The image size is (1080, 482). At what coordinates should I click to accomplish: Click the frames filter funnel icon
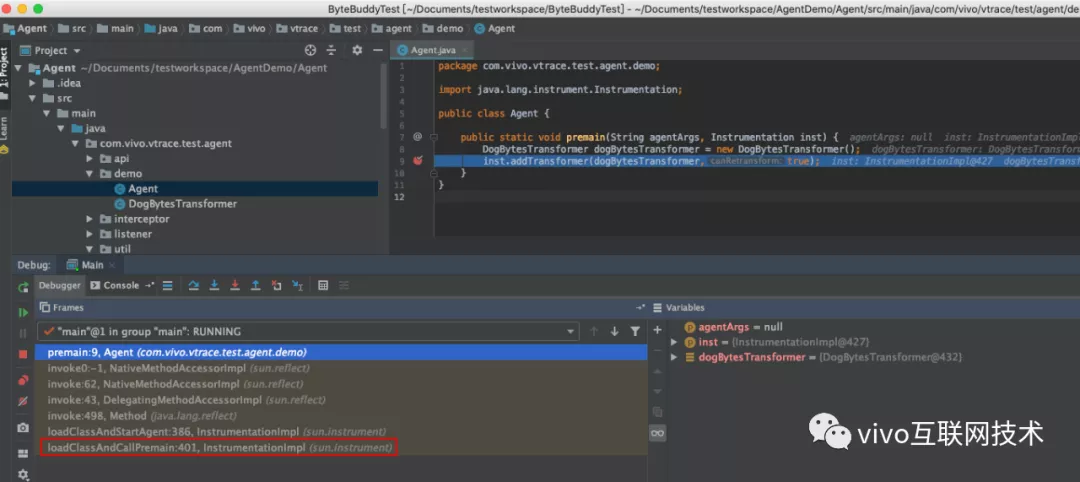click(x=635, y=331)
